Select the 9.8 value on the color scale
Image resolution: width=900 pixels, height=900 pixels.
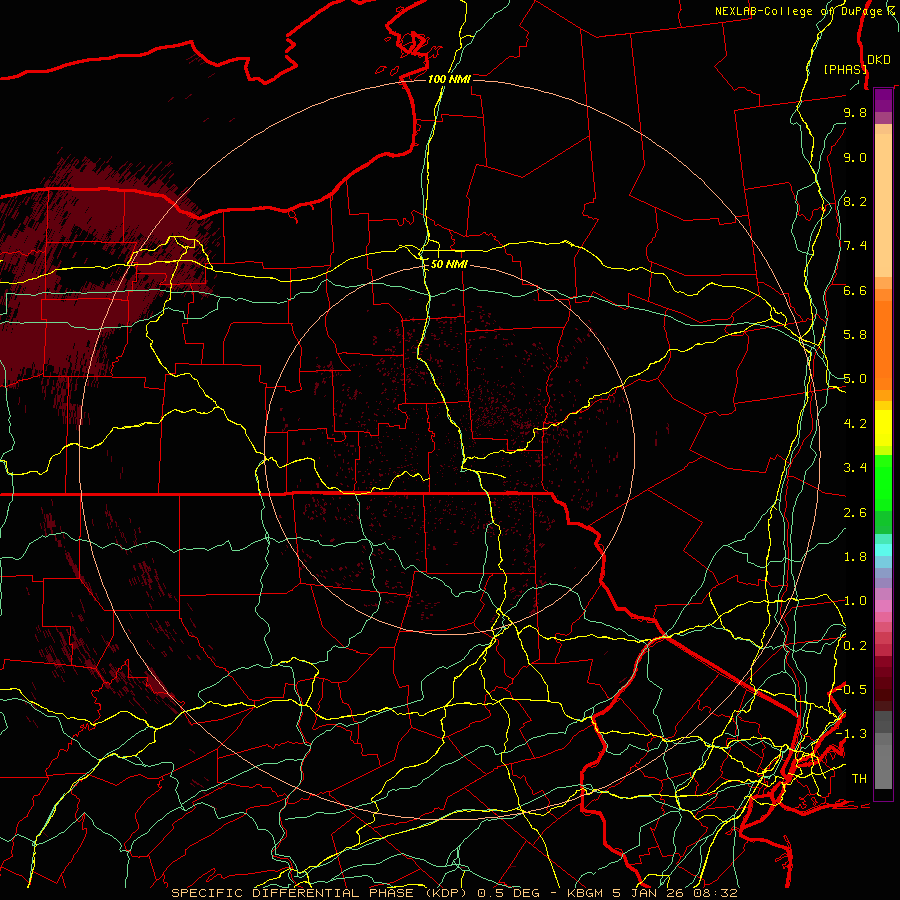[x=855, y=112]
